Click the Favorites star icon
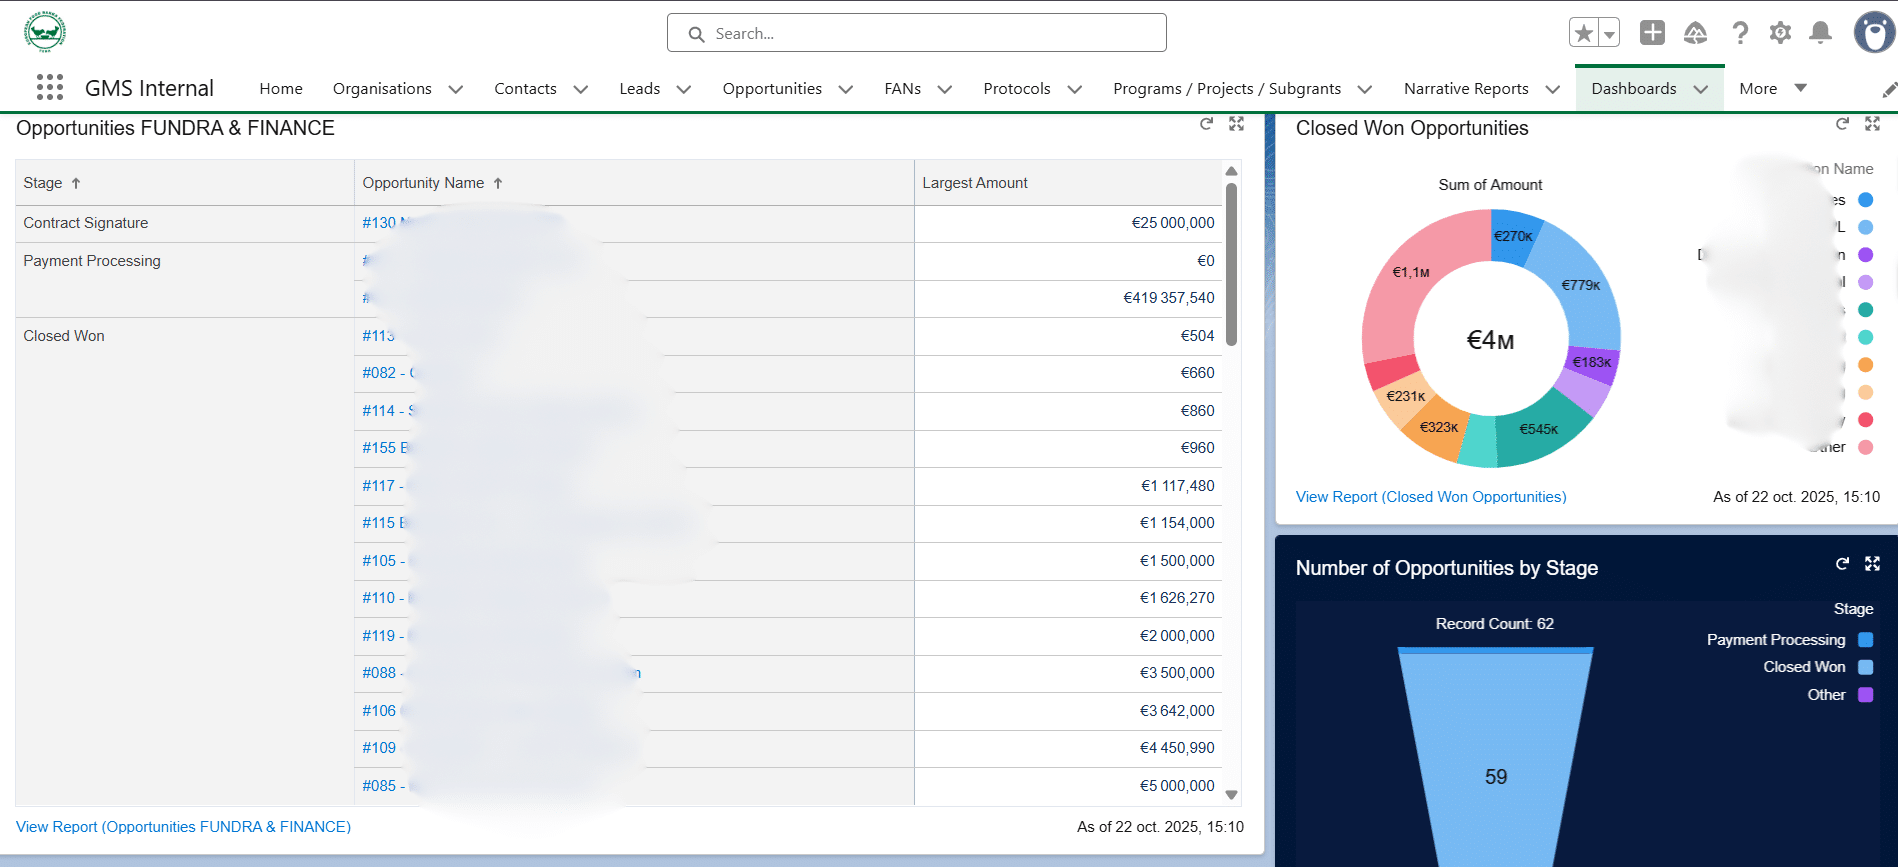The width and height of the screenshot is (1898, 867). [x=1583, y=33]
